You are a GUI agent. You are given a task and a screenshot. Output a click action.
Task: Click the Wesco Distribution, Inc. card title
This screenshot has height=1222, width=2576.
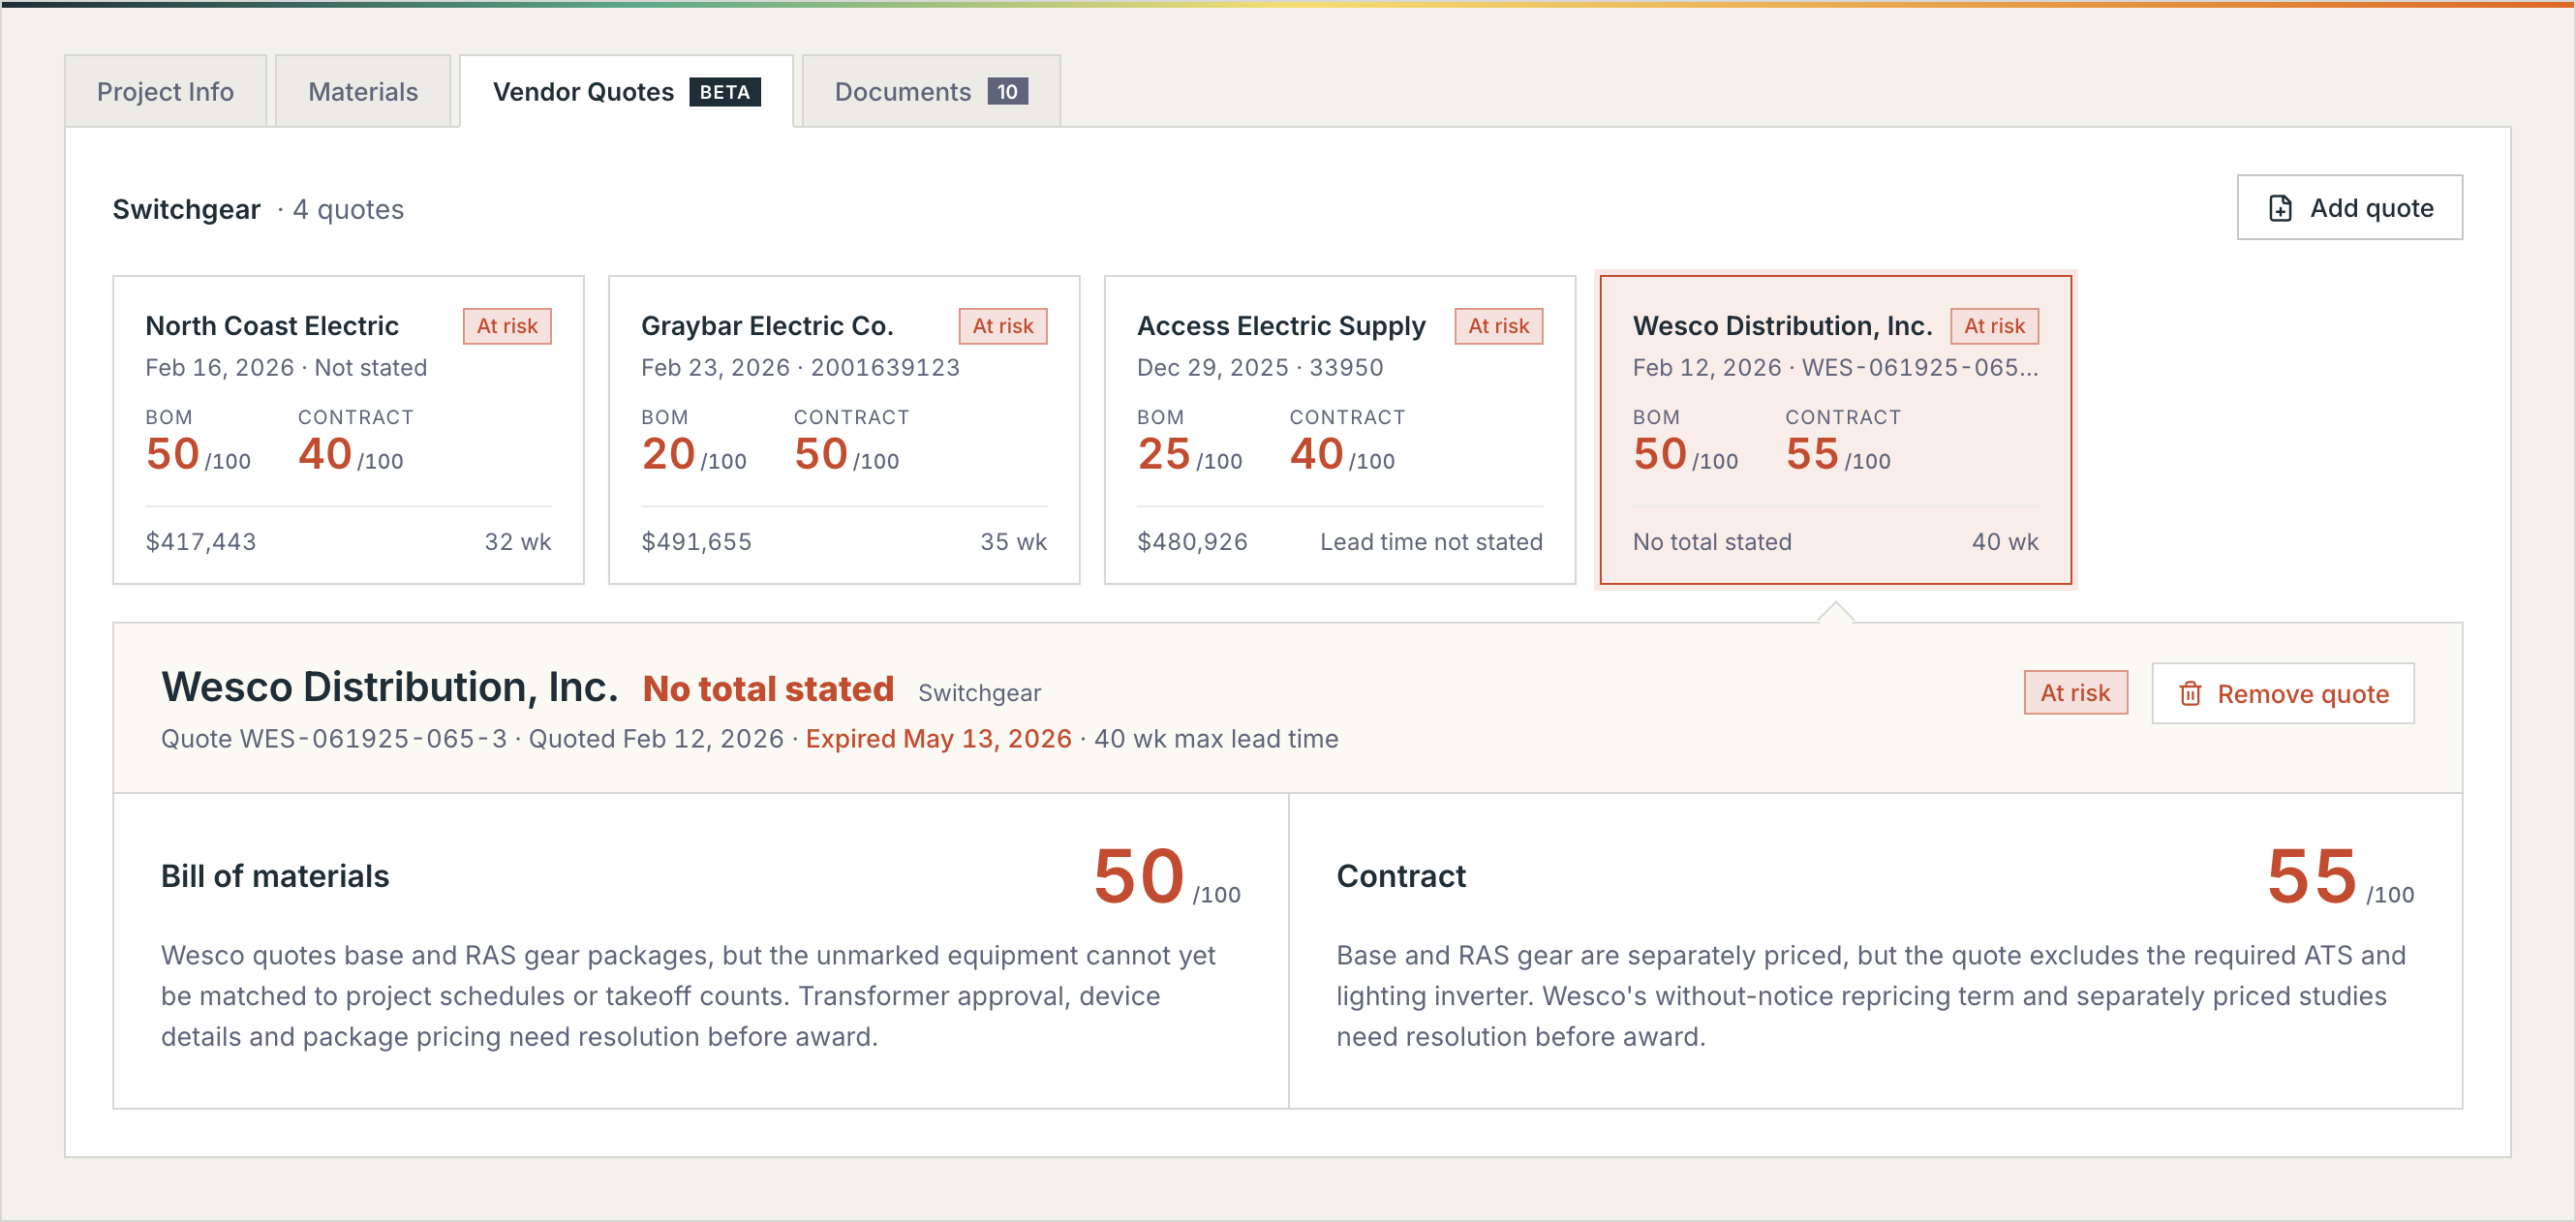coord(1782,326)
